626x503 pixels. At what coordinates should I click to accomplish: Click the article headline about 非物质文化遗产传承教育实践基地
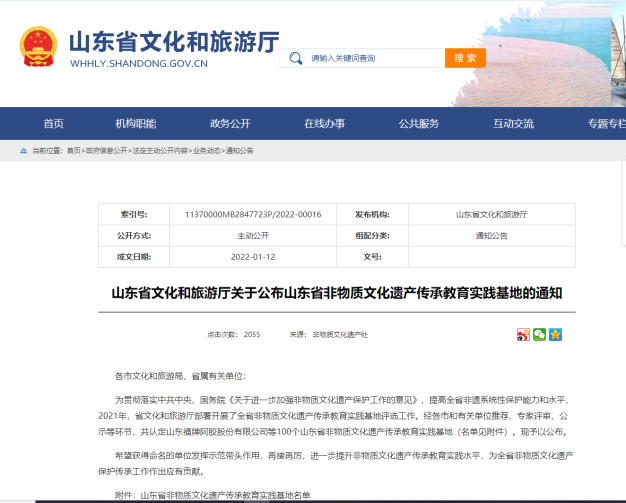337,293
